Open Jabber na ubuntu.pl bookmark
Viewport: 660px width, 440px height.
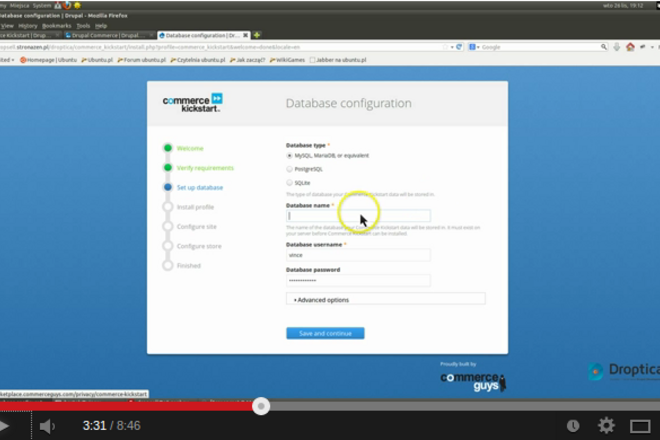pos(338,60)
